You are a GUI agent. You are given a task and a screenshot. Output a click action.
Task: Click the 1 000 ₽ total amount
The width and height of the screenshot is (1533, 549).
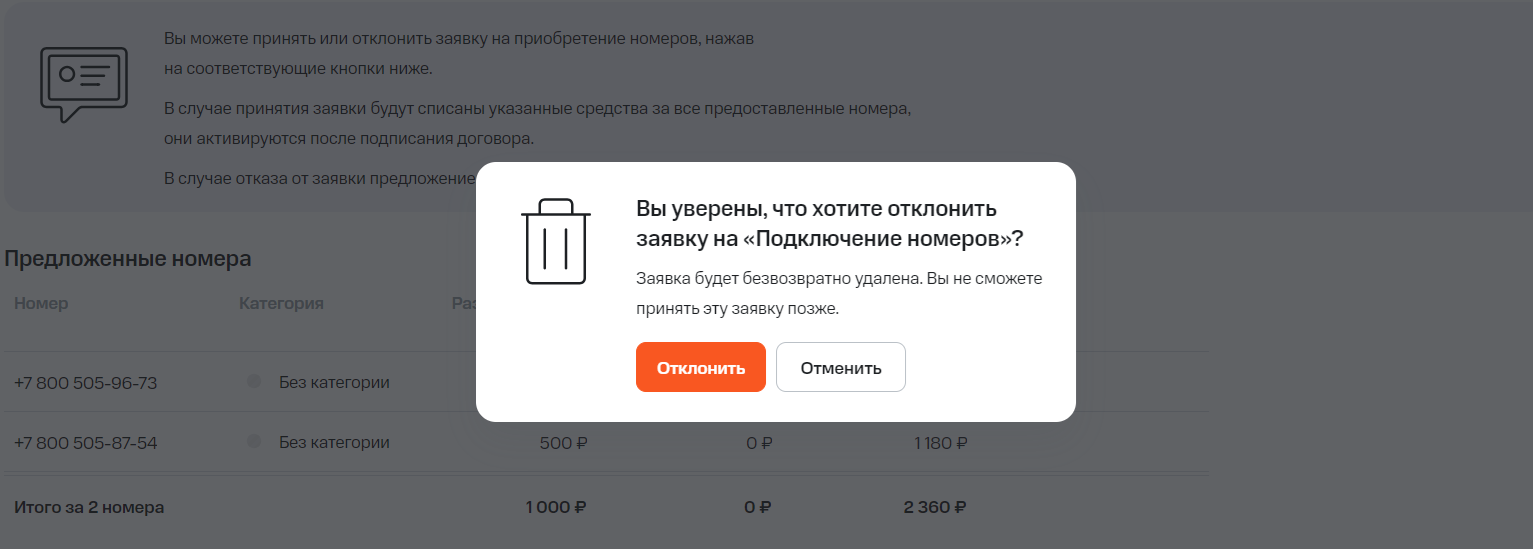[556, 507]
